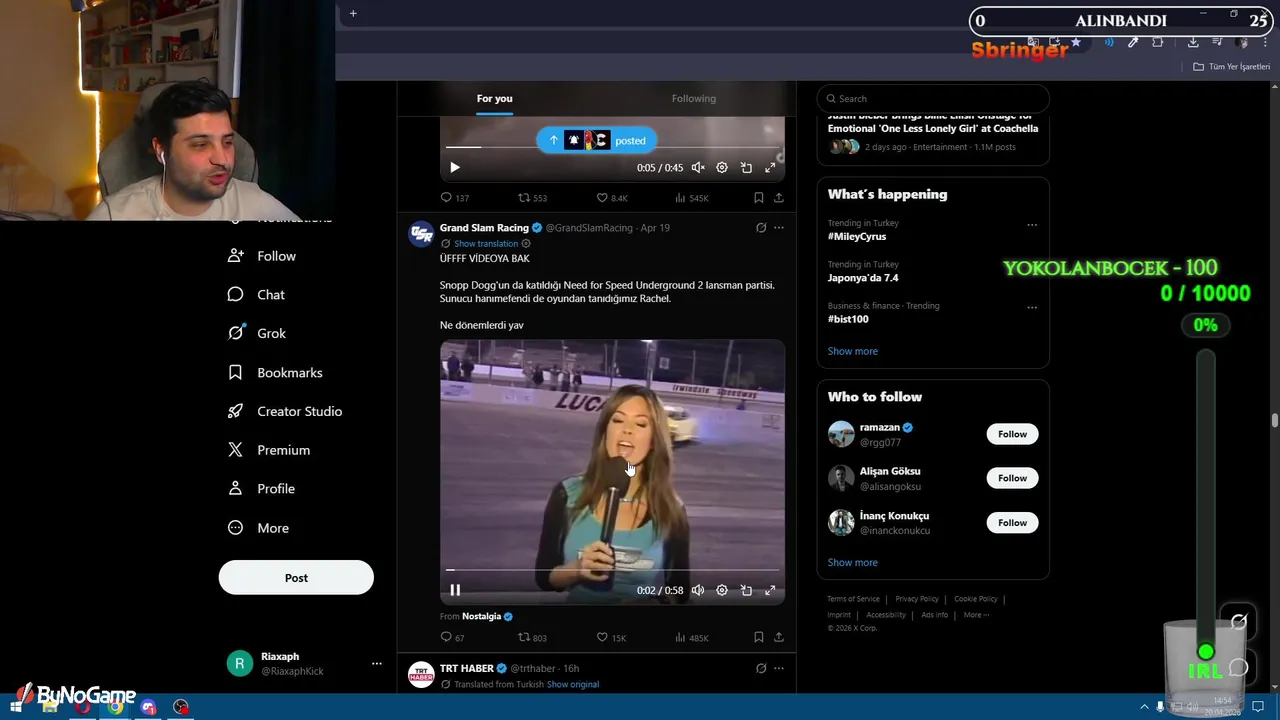Image resolution: width=1280 pixels, height=720 pixels.
Task: Open the Privacy Policy footer link
Action: point(917,599)
